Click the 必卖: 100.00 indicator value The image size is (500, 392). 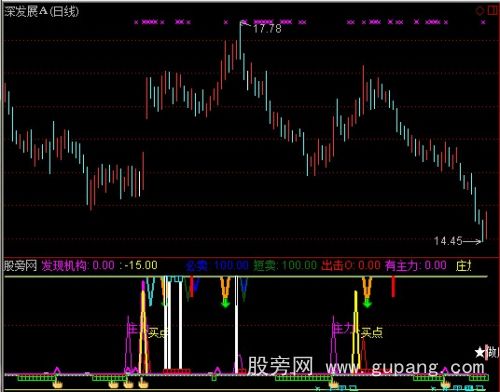point(217,266)
